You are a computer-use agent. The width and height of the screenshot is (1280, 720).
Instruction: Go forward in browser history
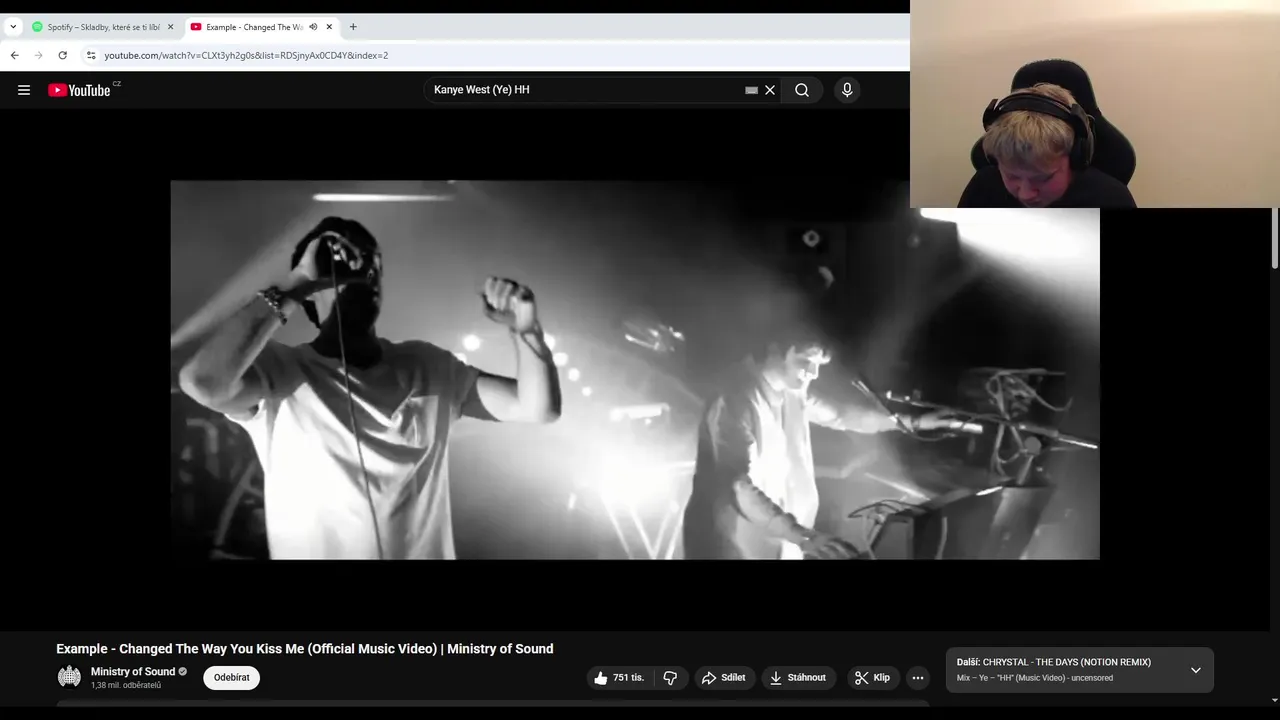[38, 55]
